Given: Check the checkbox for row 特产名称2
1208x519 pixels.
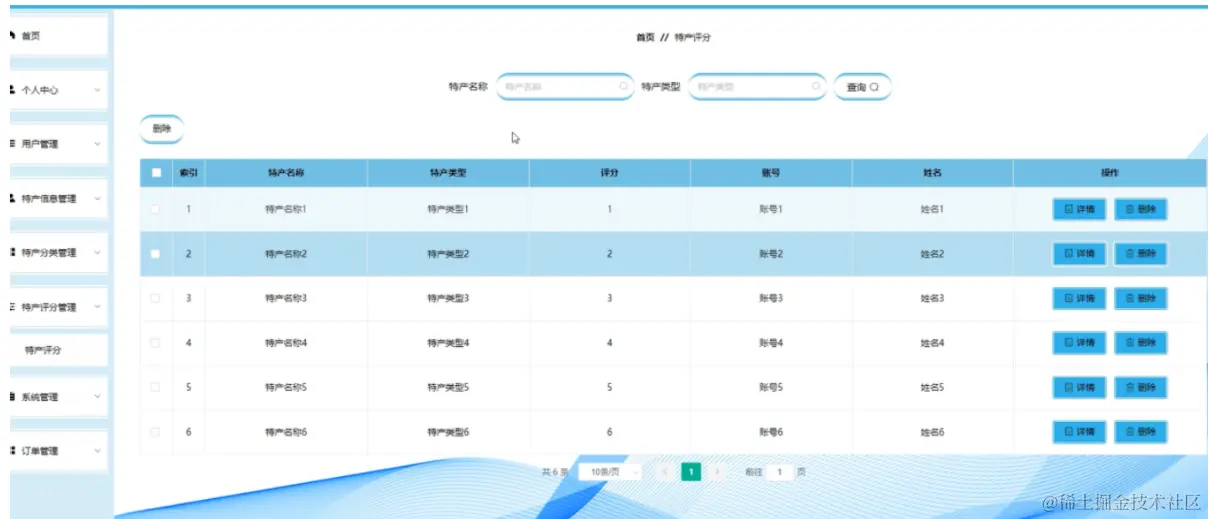Looking at the screenshot, I should click(x=155, y=254).
